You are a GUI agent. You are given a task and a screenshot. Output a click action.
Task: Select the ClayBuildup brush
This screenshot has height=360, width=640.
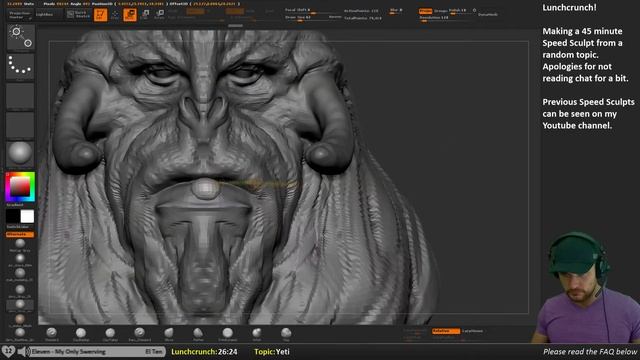pyautogui.click(x=81, y=334)
